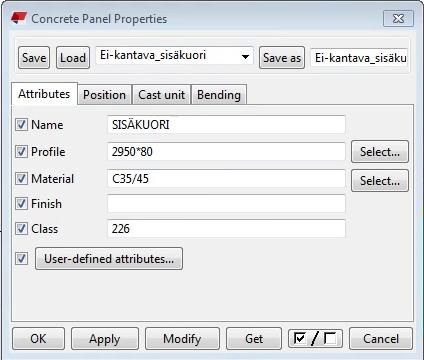Toggle the Material checkbox
Image resolution: width=424 pixels, height=360 pixels.
(21, 178)
